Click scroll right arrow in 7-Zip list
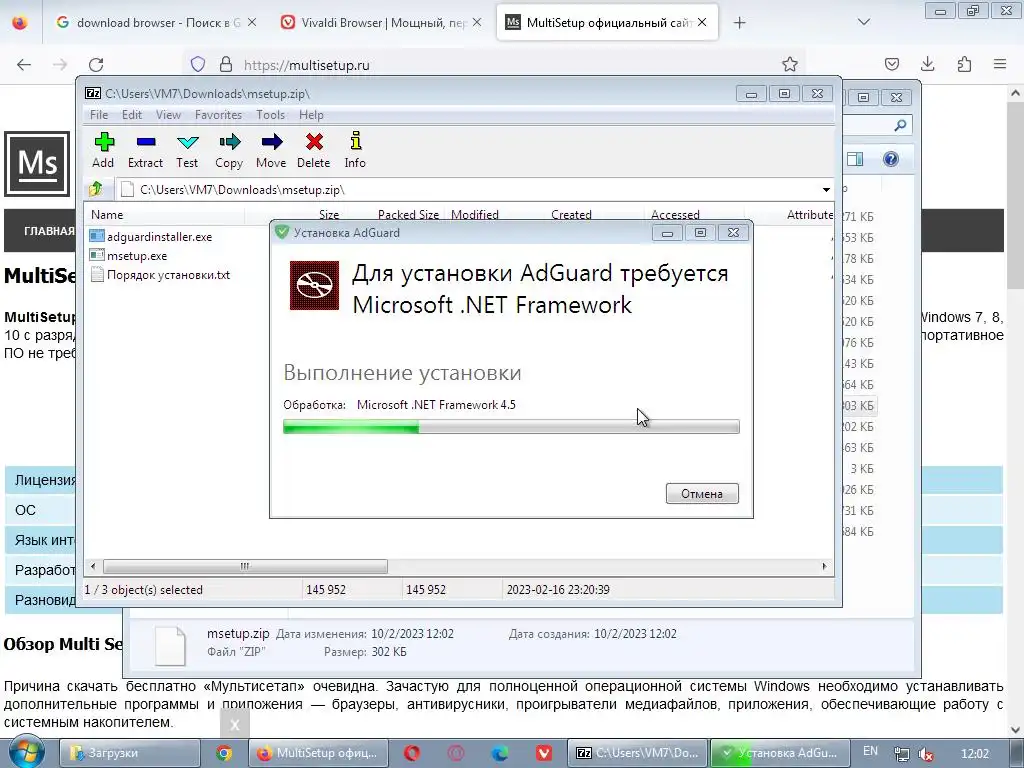 coord(824,566)
